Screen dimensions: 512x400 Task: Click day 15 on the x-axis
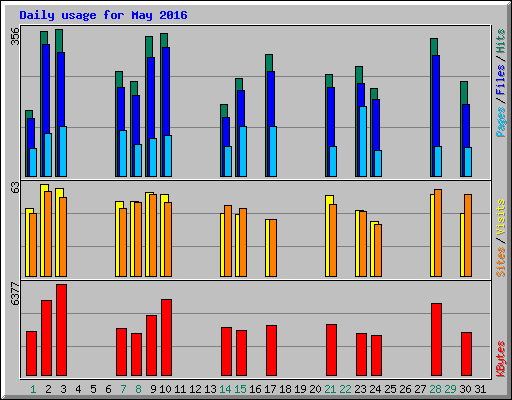pos(240,389)
